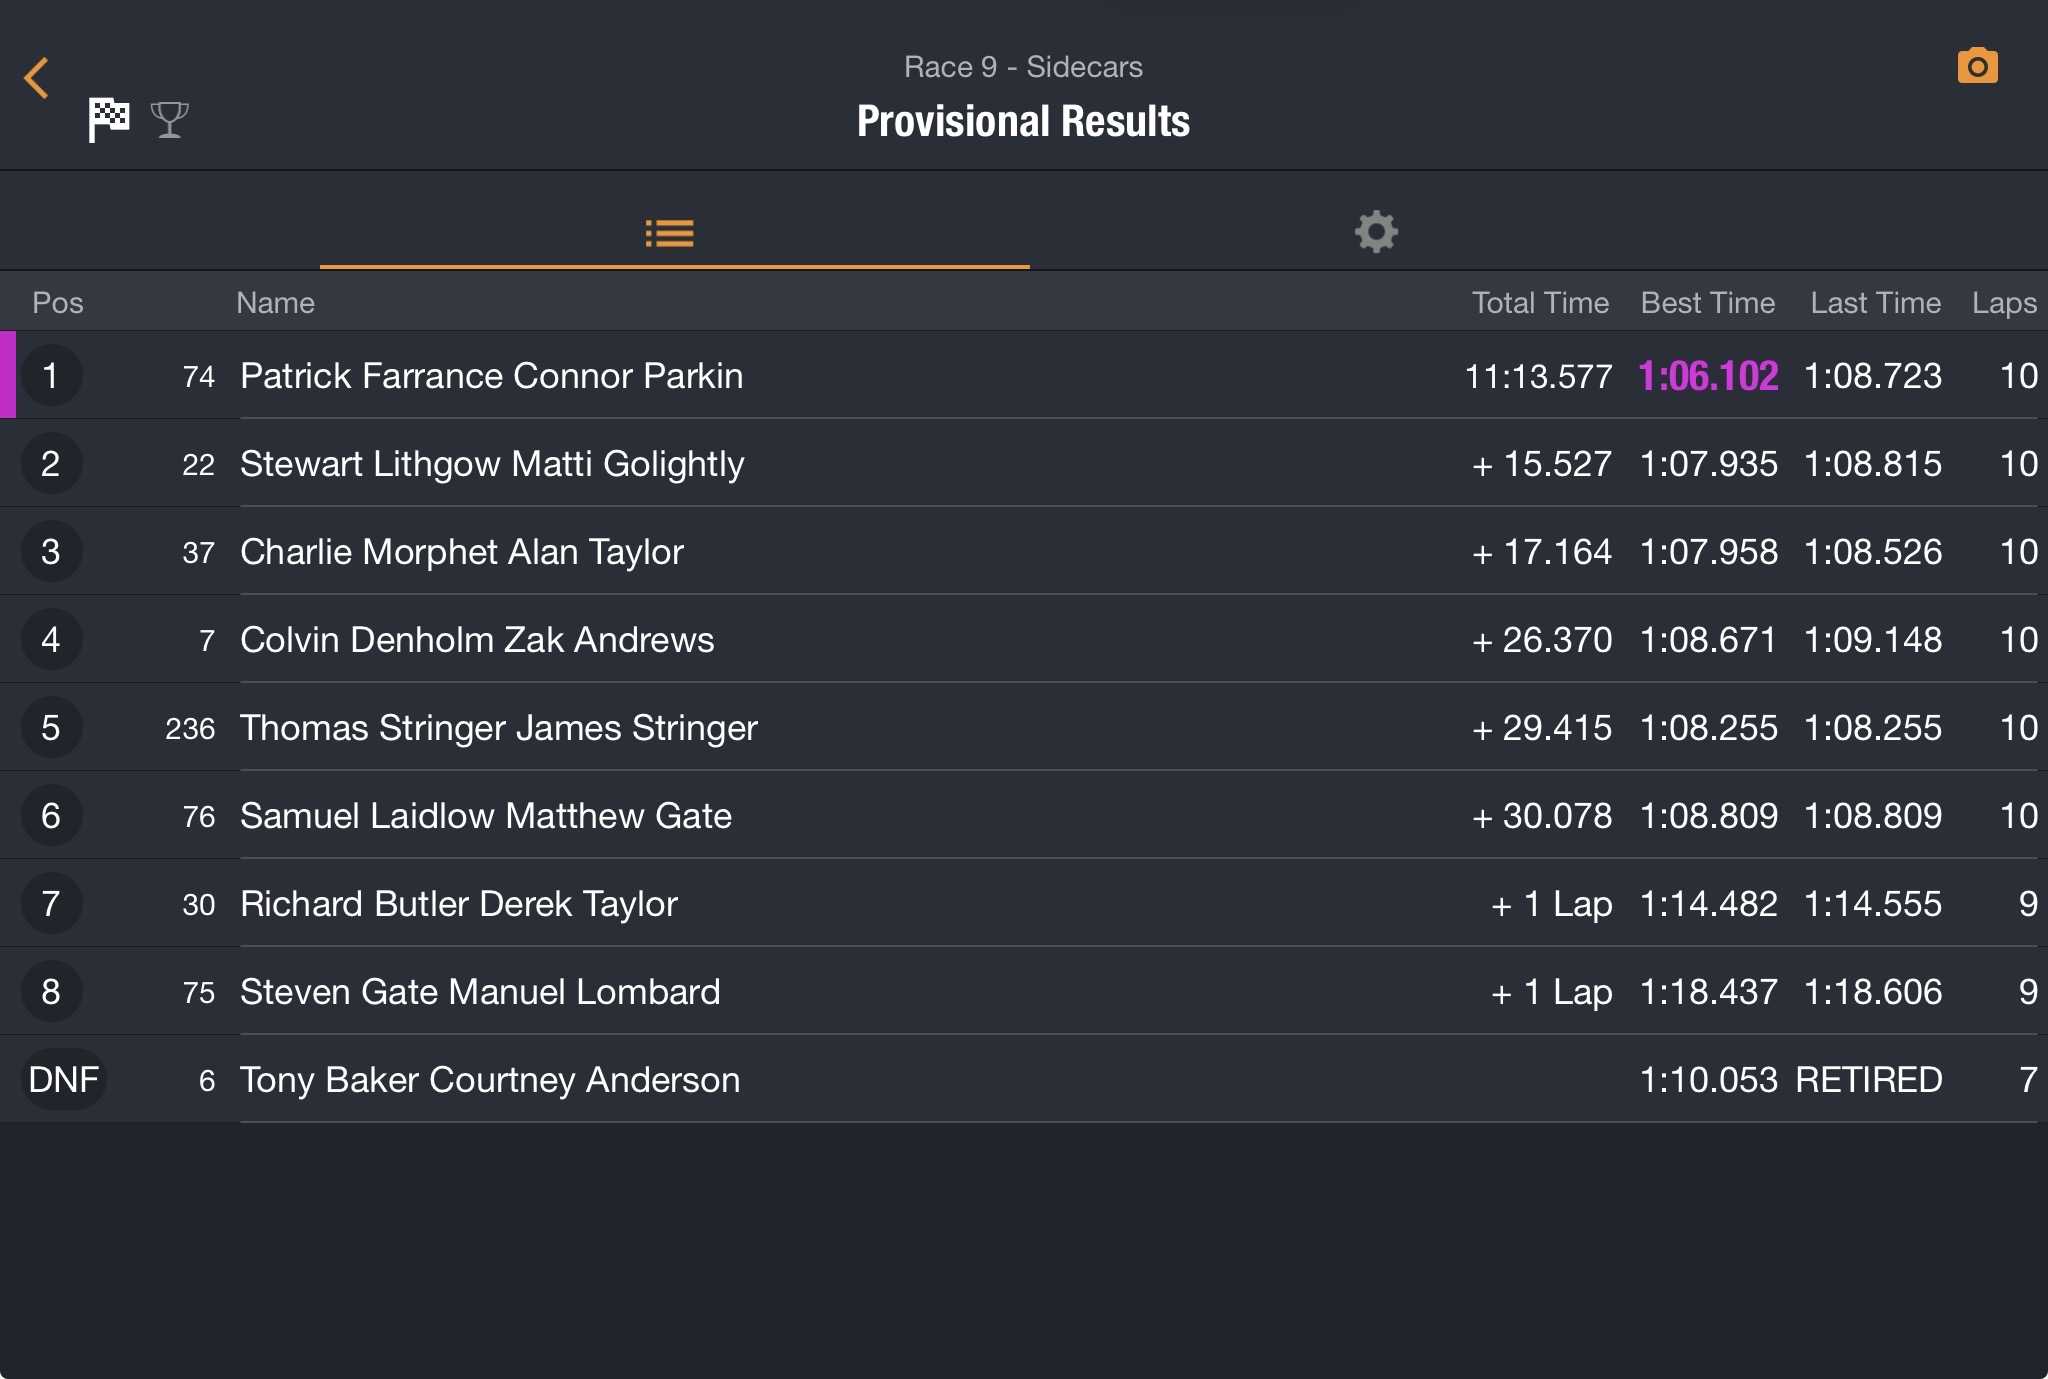The height and width of the screenshot is (1379, 2048).
Task: Sort by the Best Time column header
Action: pyautogui.click(x=1708, y=303)
